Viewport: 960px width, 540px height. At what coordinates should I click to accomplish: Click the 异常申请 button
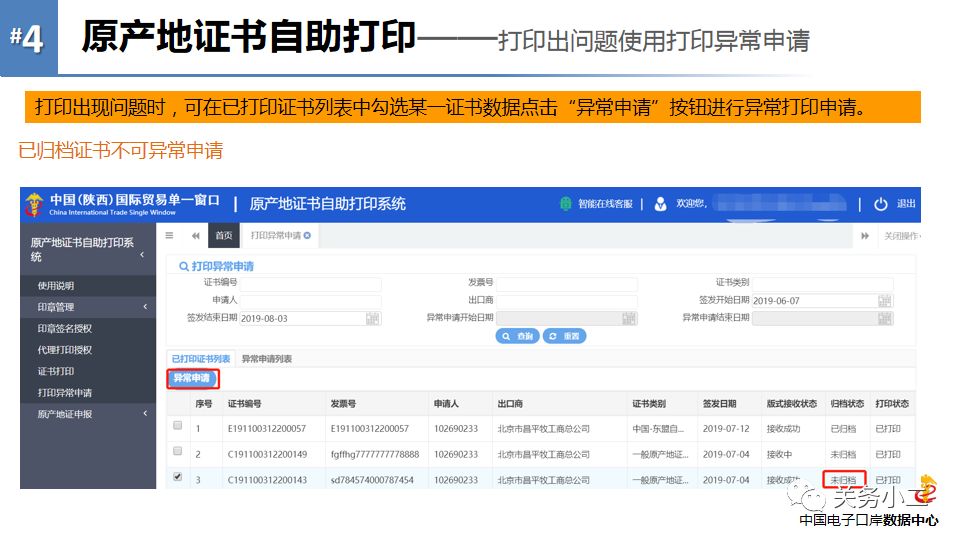point(192,378)
